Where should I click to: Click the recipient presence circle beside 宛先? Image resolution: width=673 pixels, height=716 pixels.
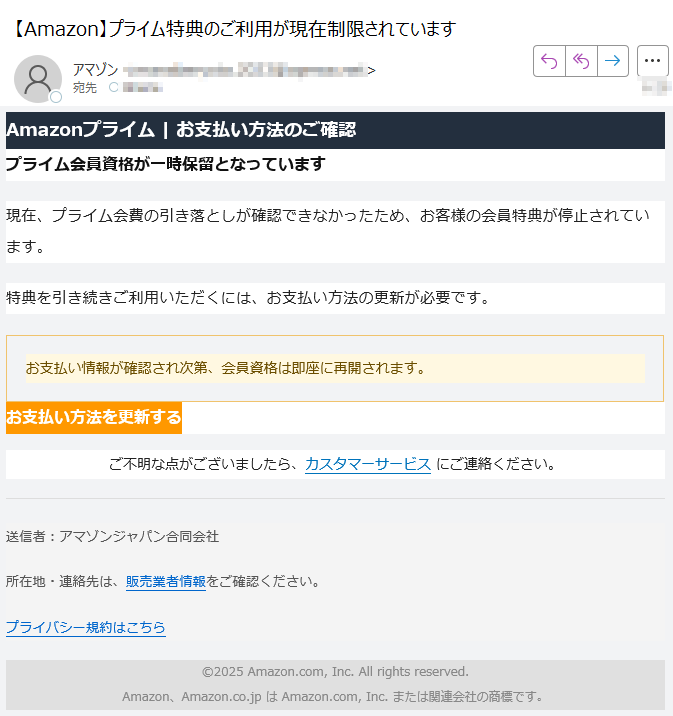113,87
